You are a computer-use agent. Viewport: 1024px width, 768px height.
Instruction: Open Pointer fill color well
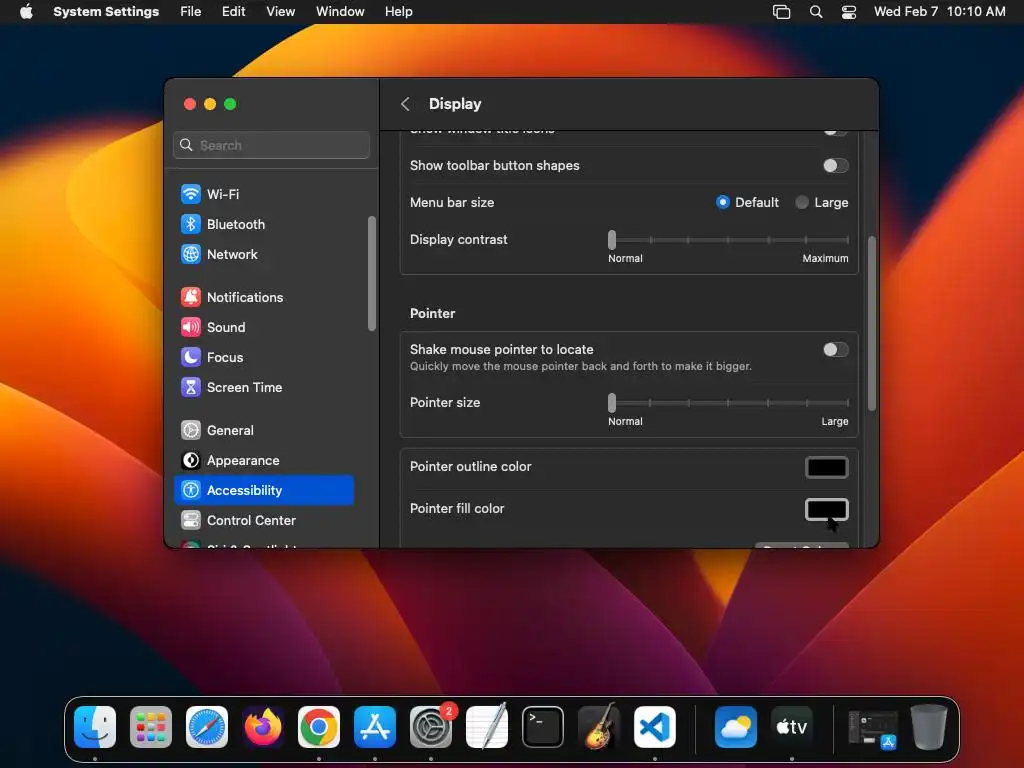[x=827, y=509]
